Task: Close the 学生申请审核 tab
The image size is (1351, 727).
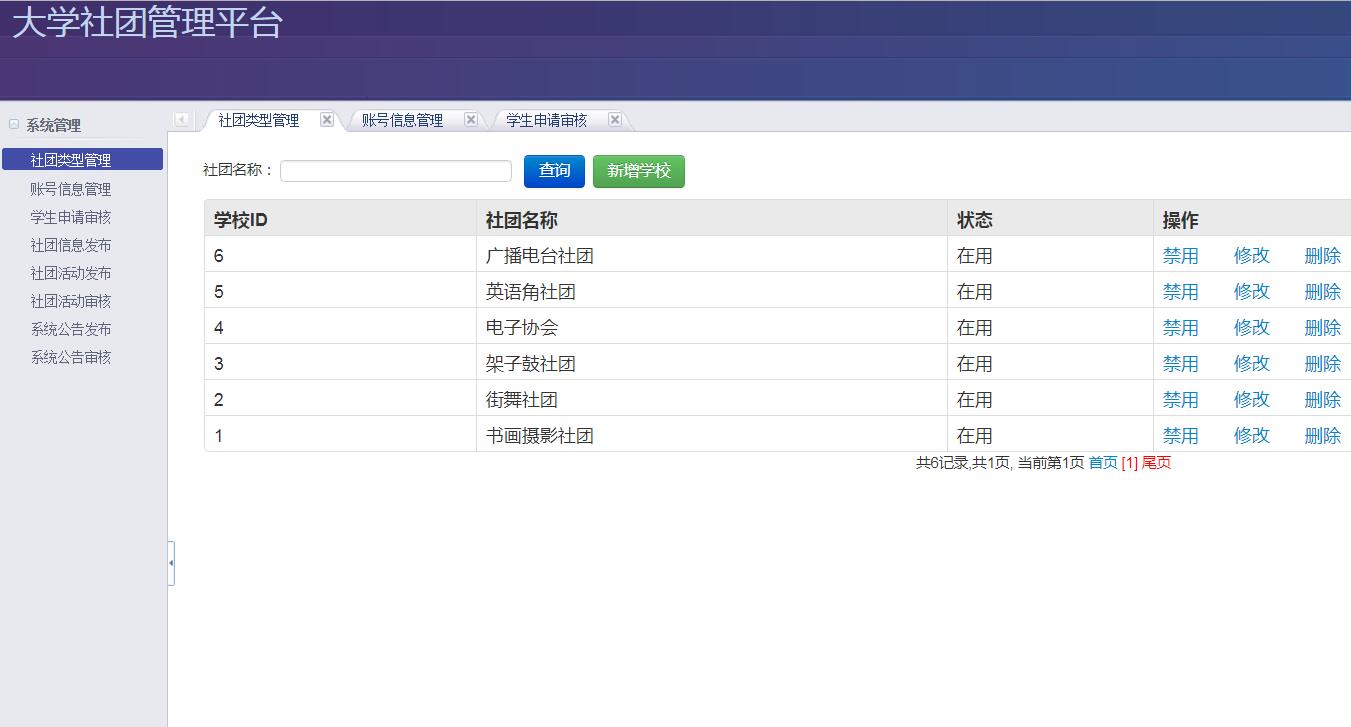Action: tap(615, 119)
